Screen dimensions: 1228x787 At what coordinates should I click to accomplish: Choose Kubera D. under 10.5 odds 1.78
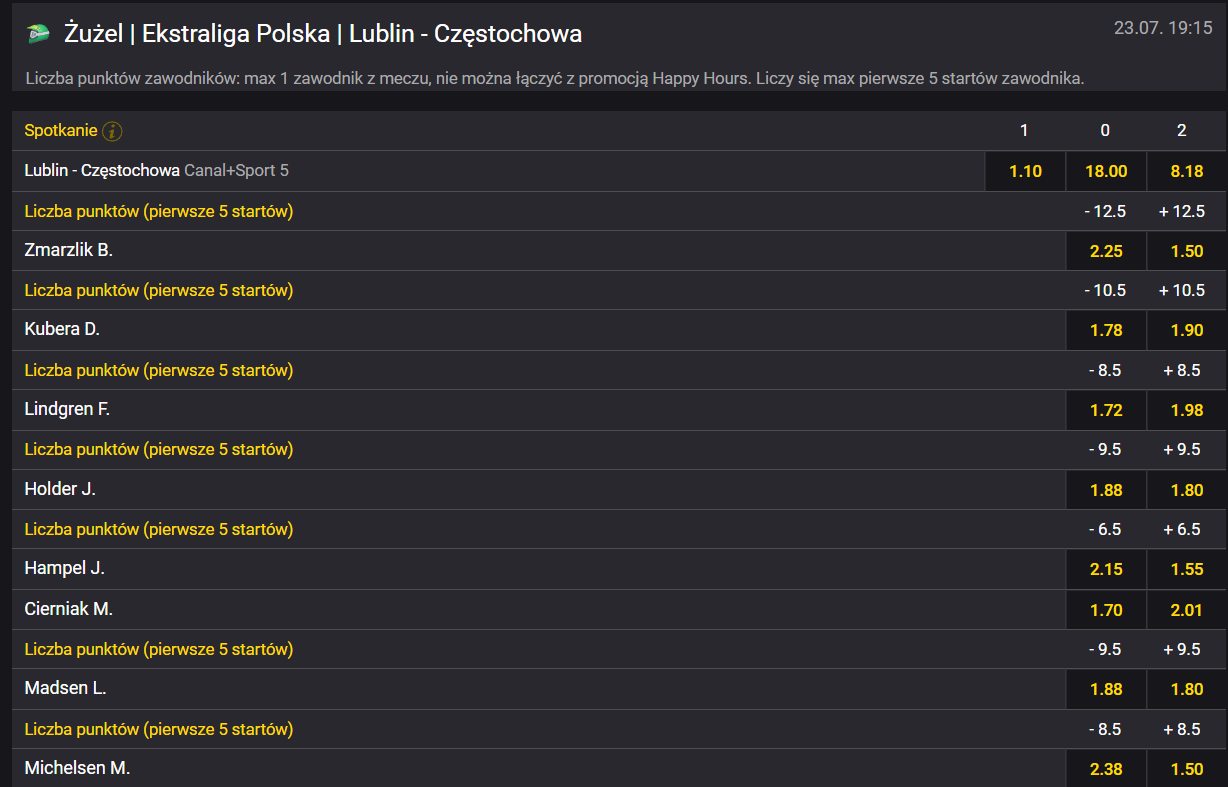click(x=1106, y=330)
